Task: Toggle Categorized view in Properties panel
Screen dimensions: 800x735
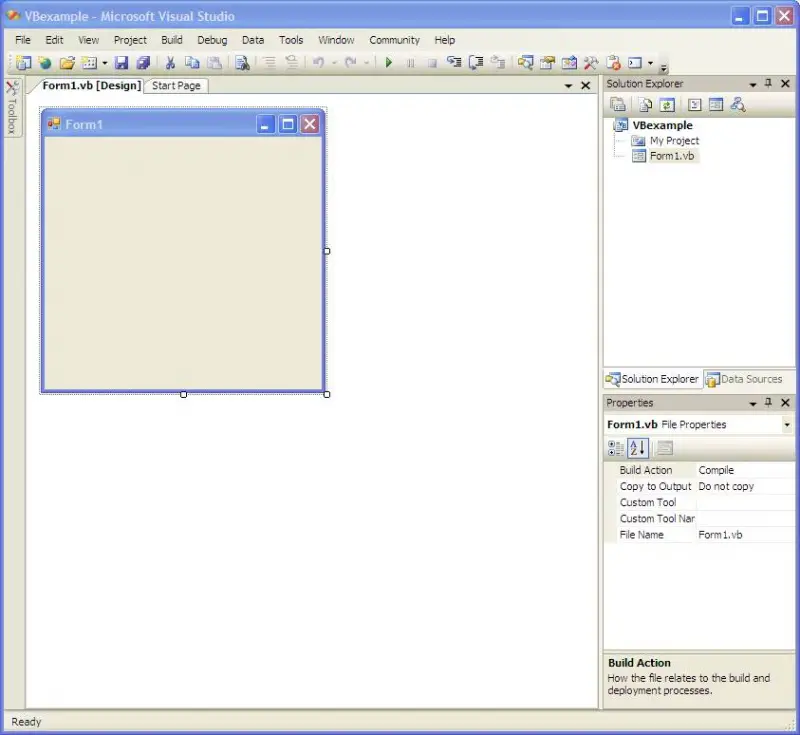Action: click(x=616, y=448)
